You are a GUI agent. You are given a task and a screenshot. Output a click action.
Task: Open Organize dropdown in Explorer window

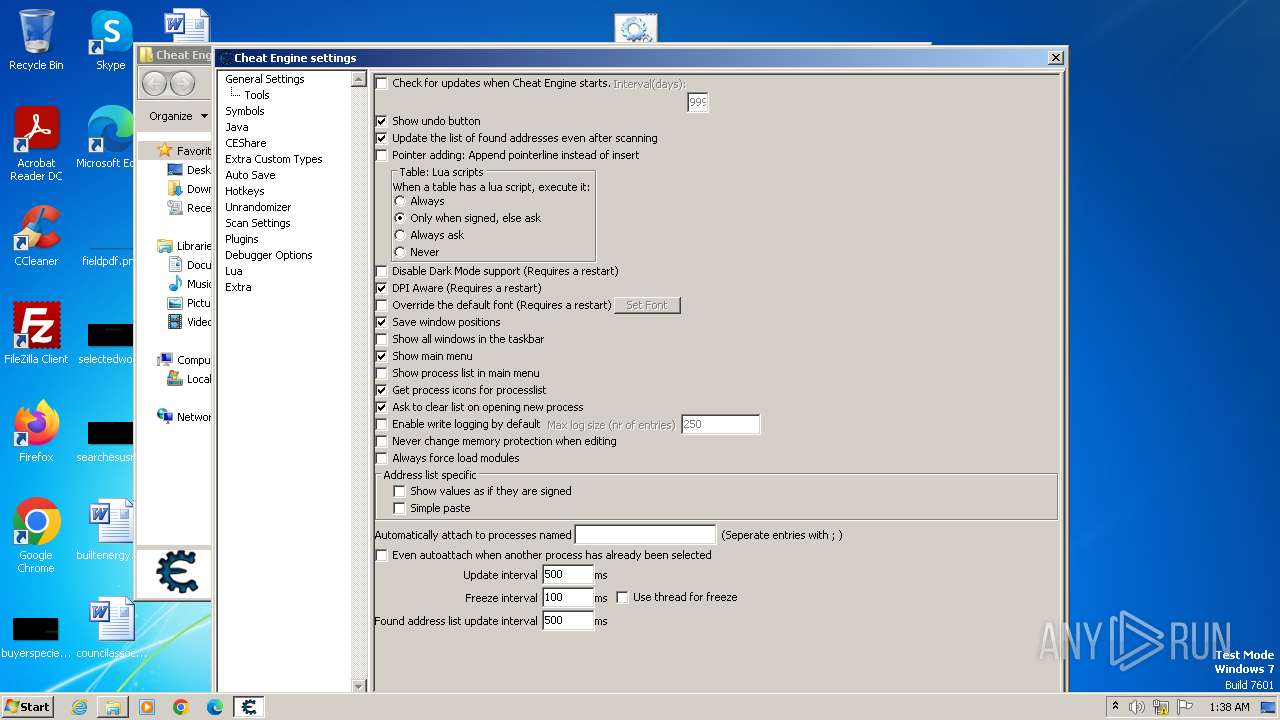[x=178, y=116]
